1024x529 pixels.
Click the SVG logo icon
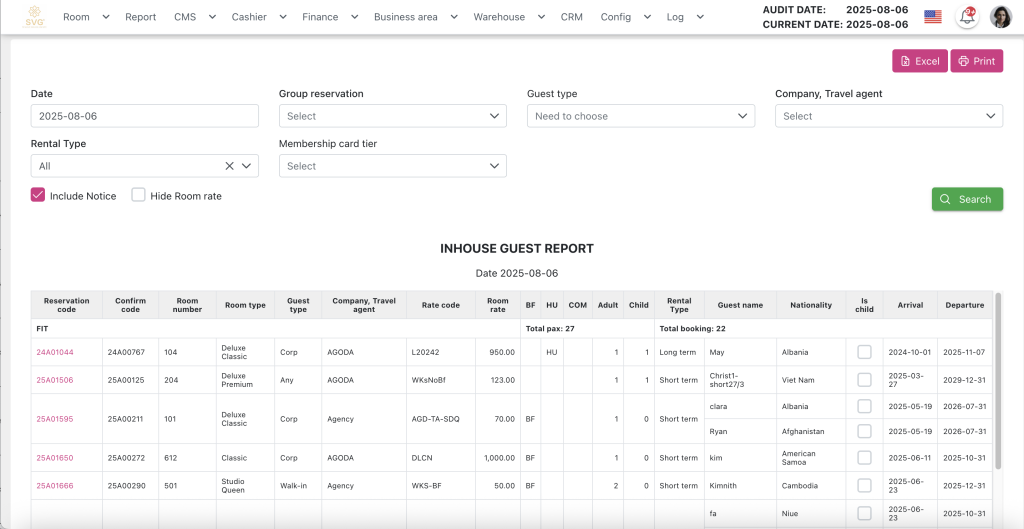point(35,16)
